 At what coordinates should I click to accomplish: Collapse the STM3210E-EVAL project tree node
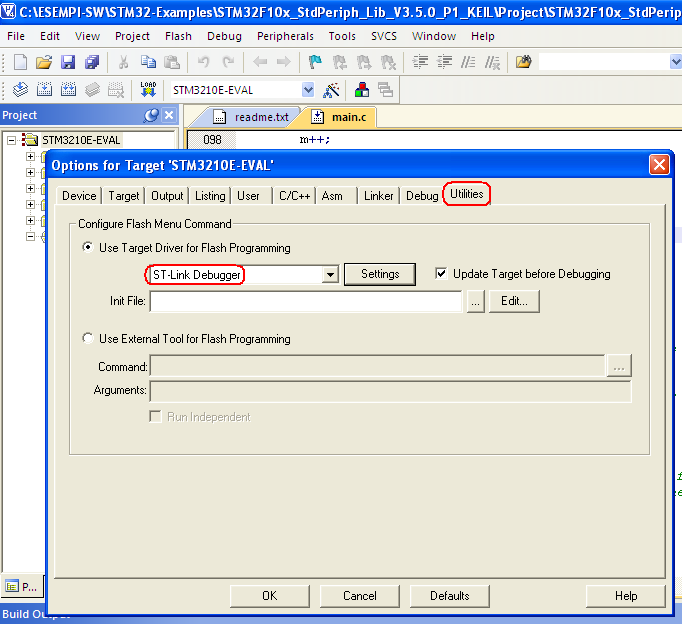point(12,140)
